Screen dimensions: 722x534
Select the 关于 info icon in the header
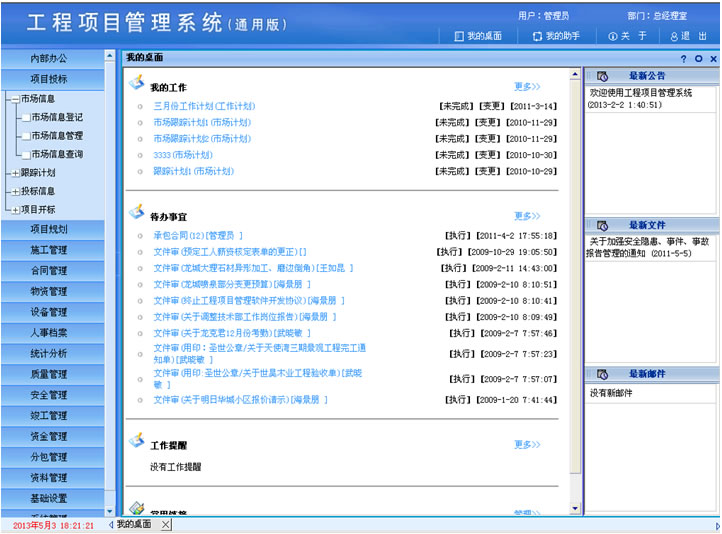pyautogui.click(x=612, y=36)
